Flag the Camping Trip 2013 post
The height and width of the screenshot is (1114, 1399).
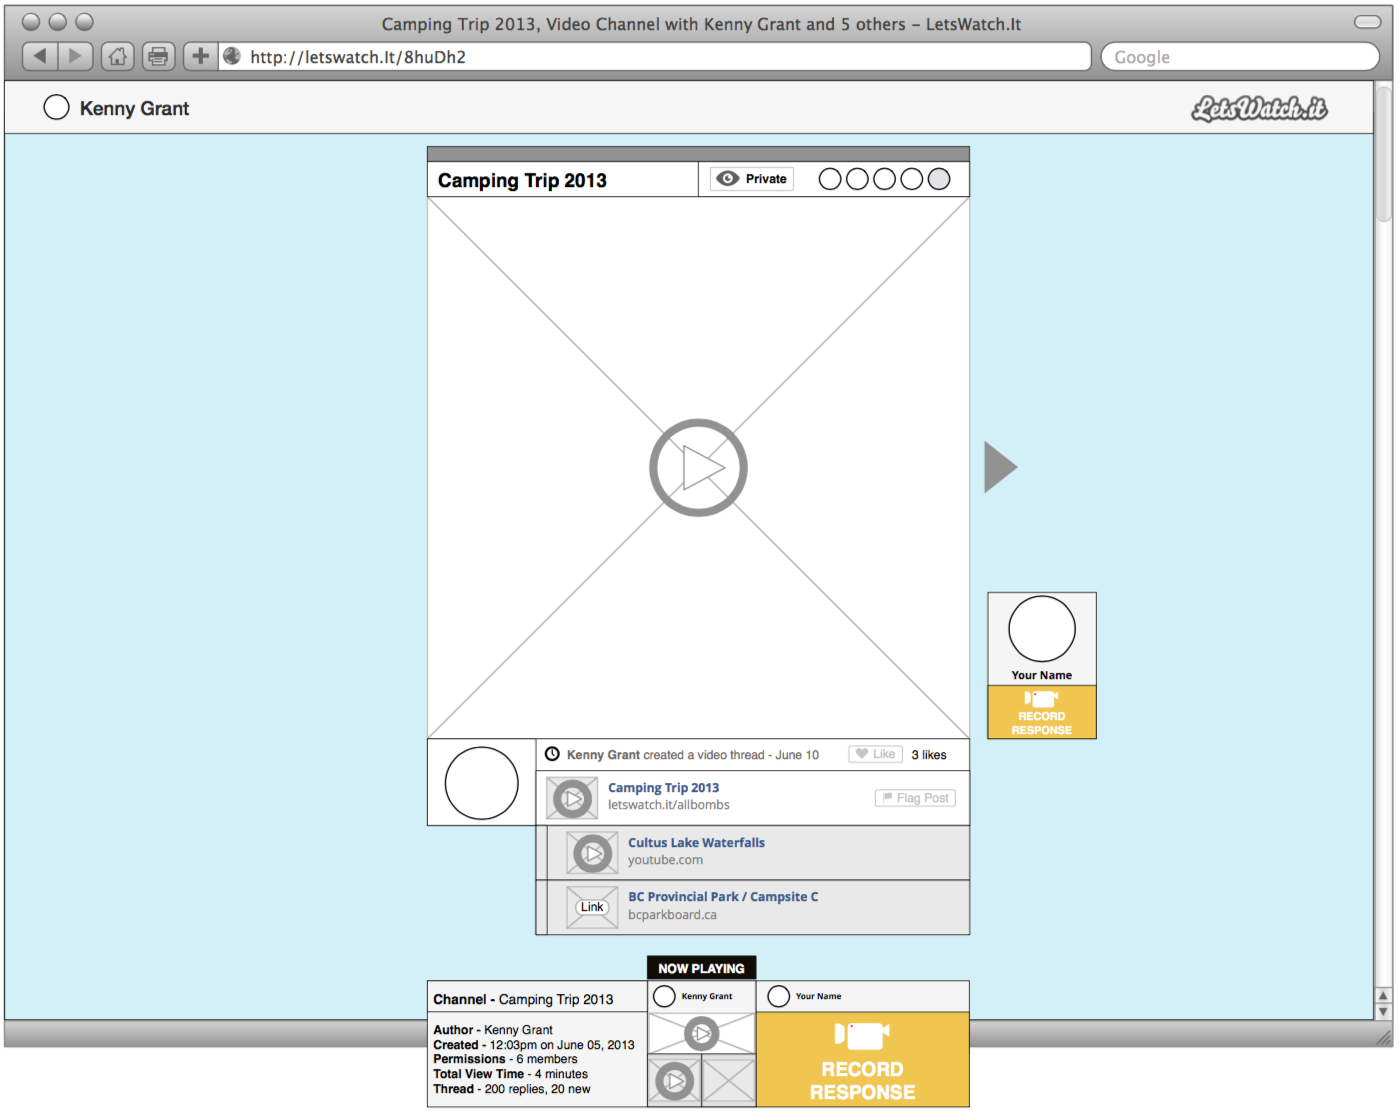pos(915,798)
